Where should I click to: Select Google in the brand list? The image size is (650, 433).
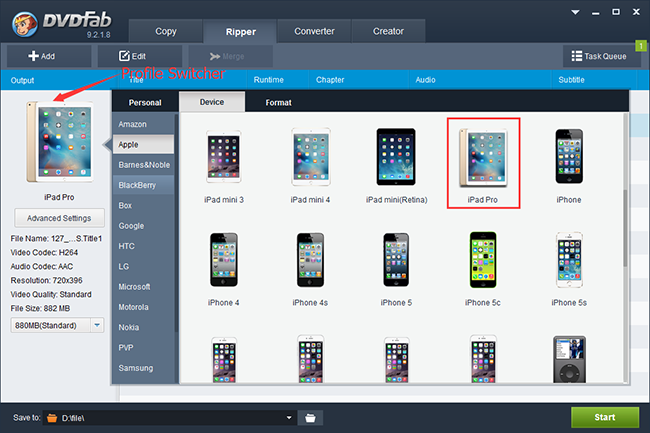pyautogui.click(x=143, y=225)
